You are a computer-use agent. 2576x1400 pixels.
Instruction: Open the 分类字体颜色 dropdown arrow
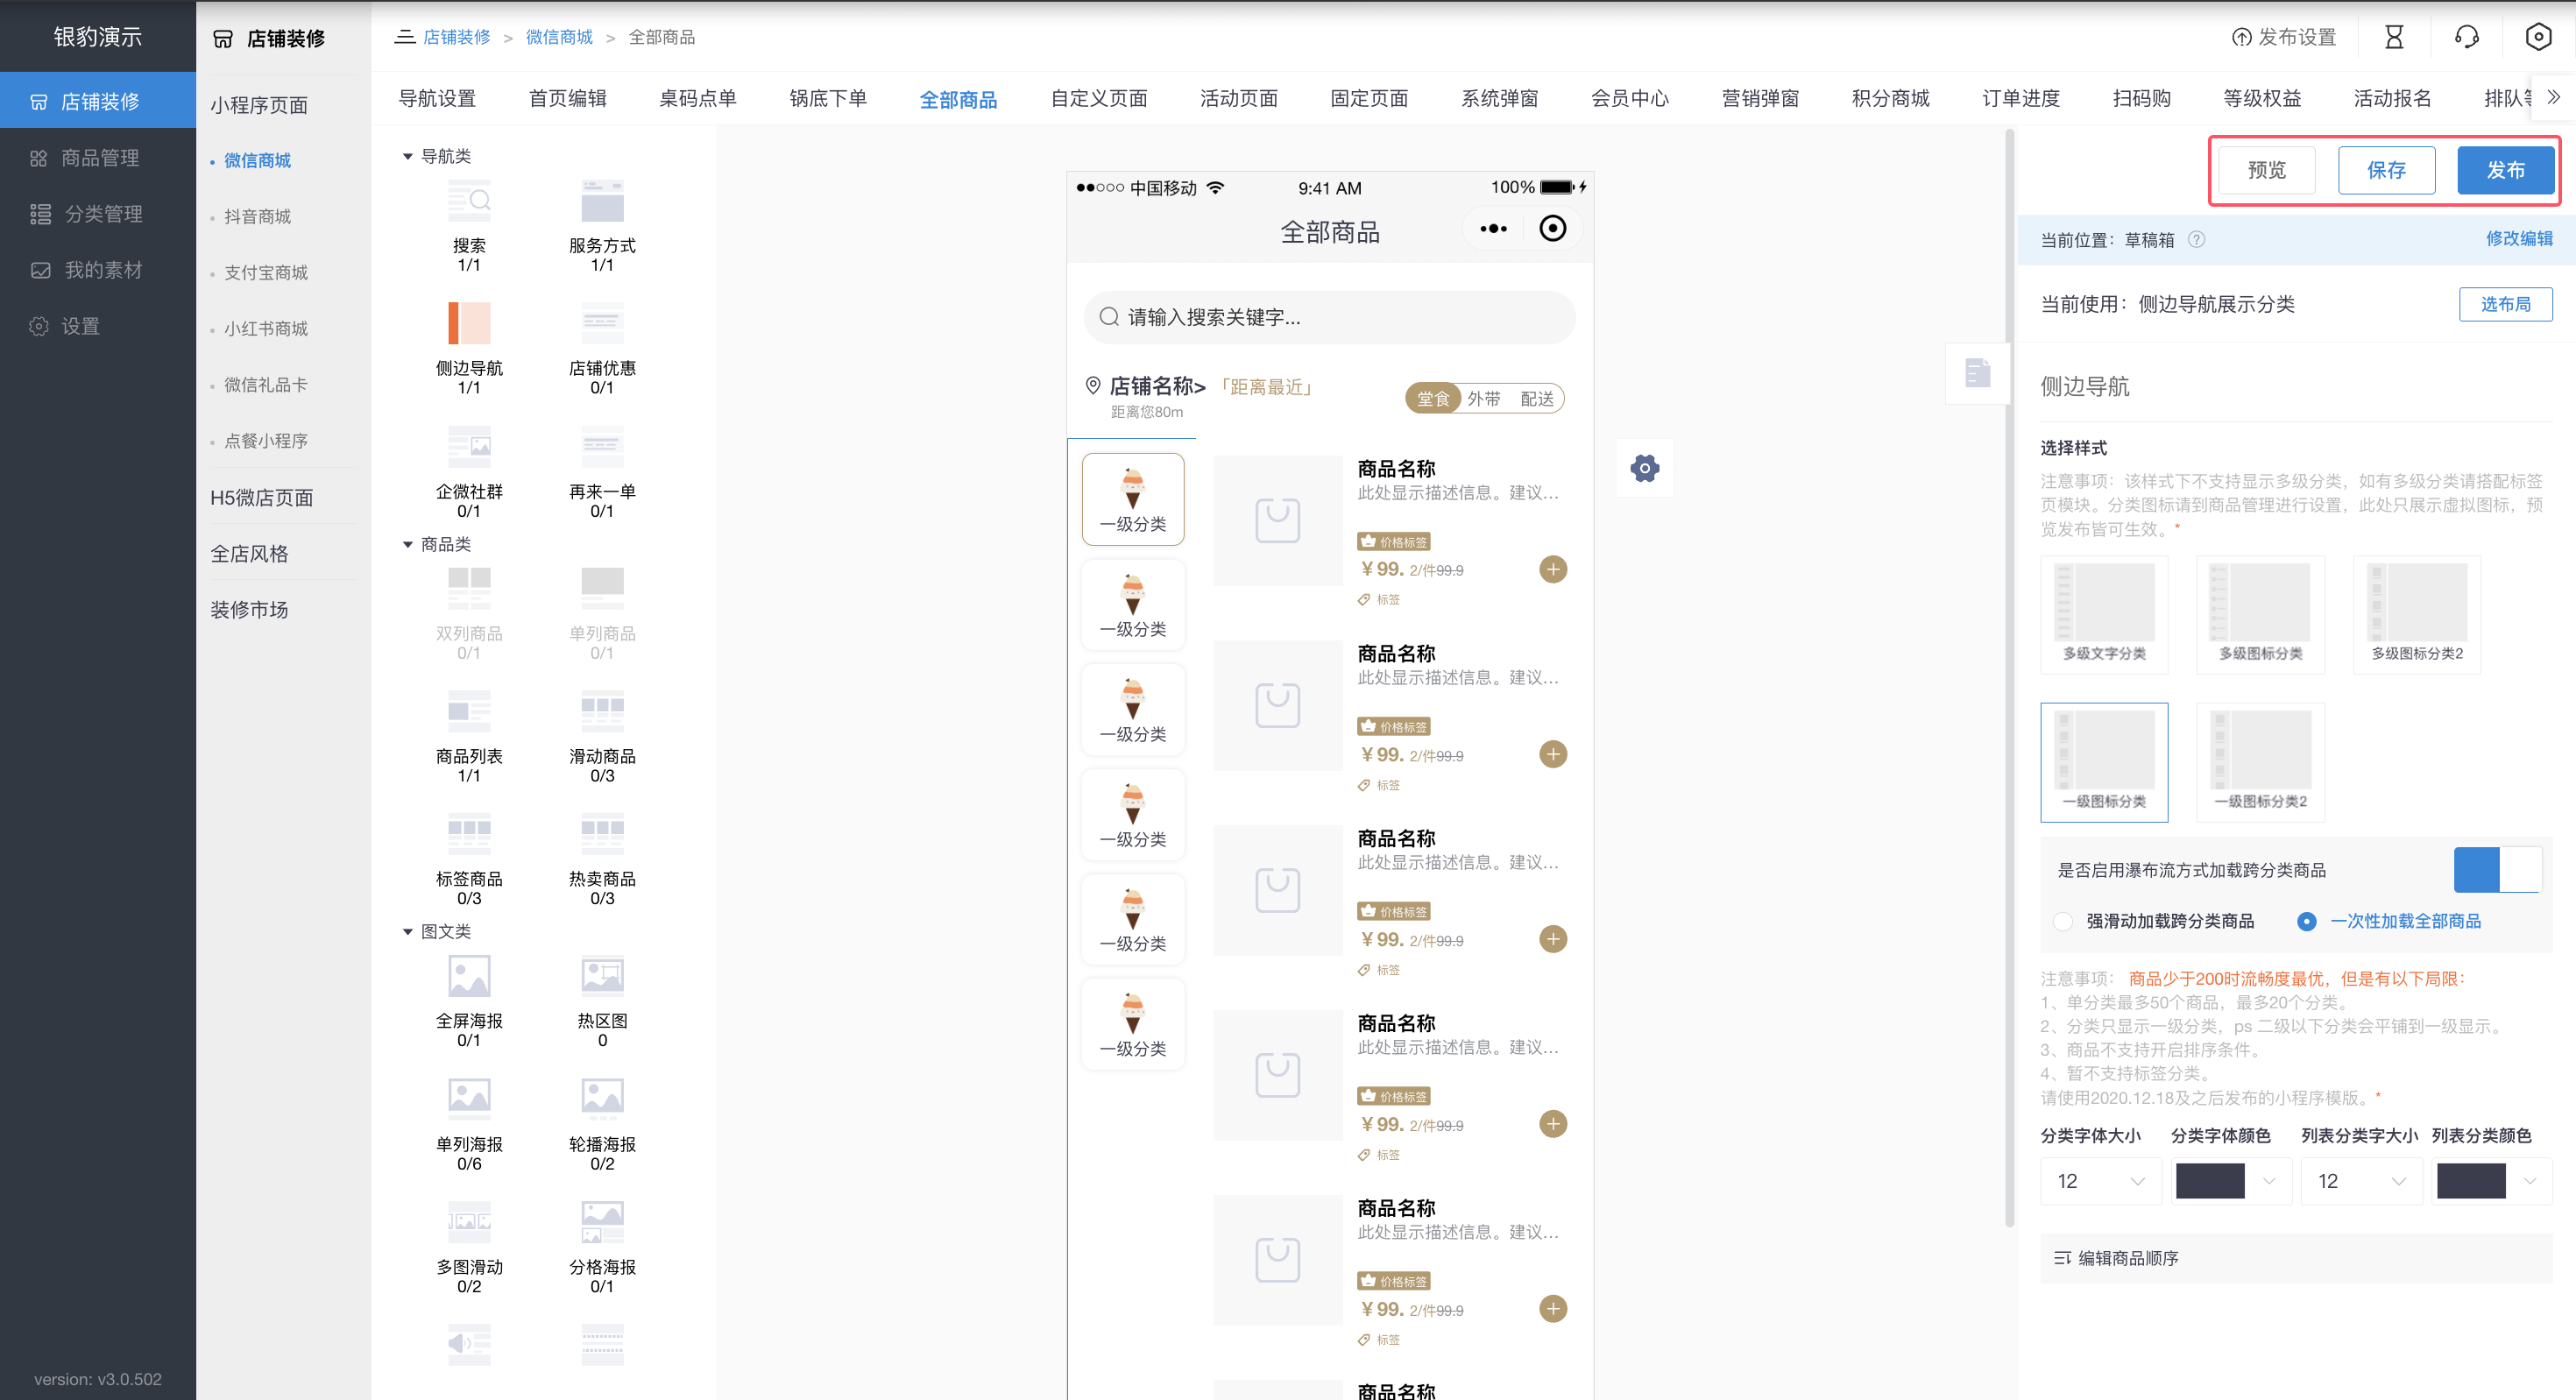pyautogui.click(x=2269, y=1181)
